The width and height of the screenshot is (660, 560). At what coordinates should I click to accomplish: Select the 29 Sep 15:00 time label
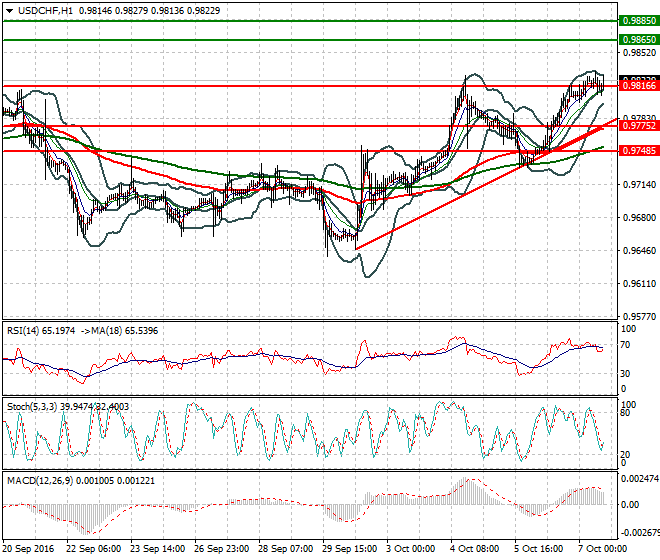click(x=349, y=549)
